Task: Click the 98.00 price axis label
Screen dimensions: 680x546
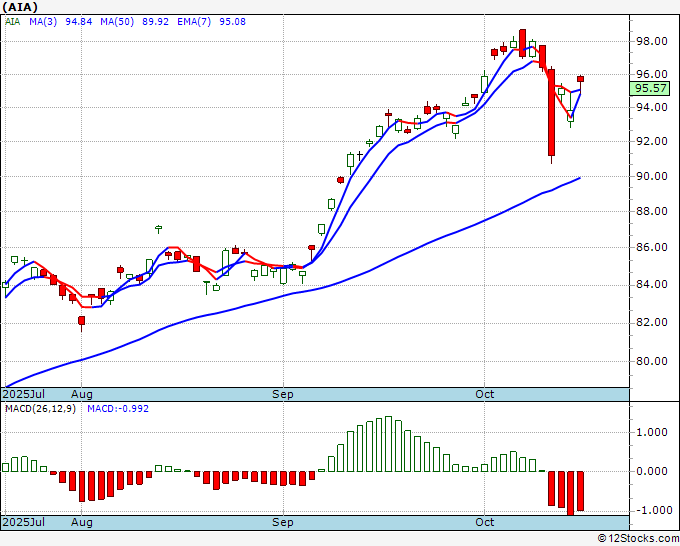Action: click(x=651, y=42)
